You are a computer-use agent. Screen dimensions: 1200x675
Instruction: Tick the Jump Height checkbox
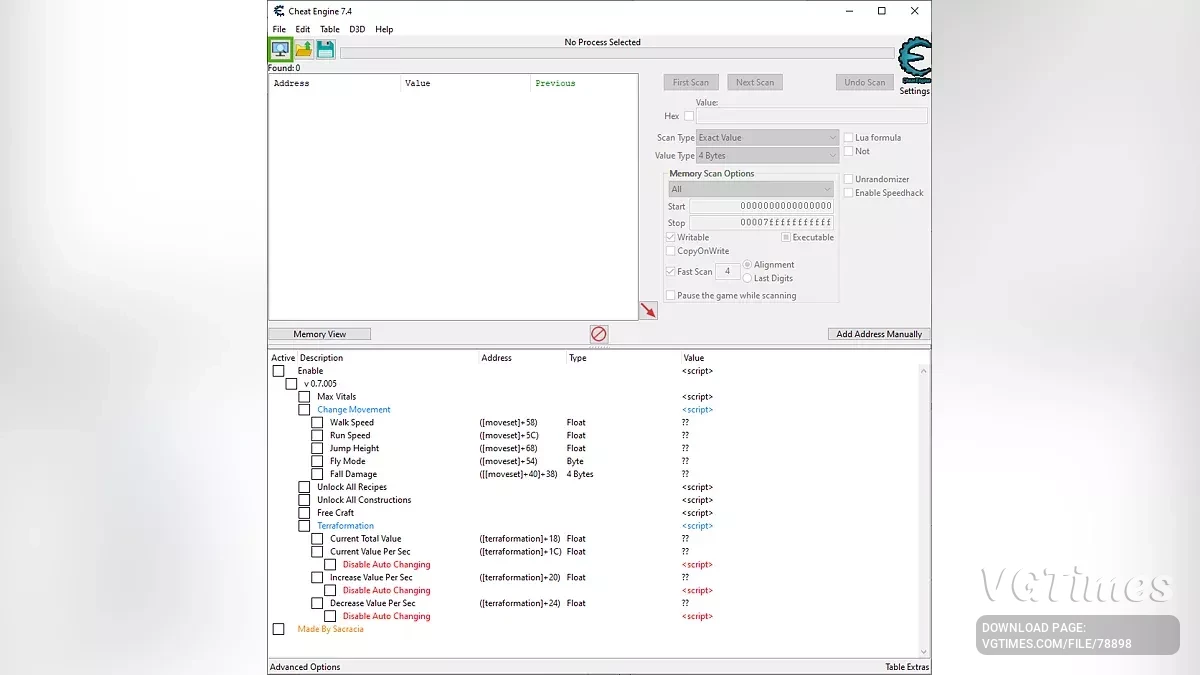coord(317,449)
